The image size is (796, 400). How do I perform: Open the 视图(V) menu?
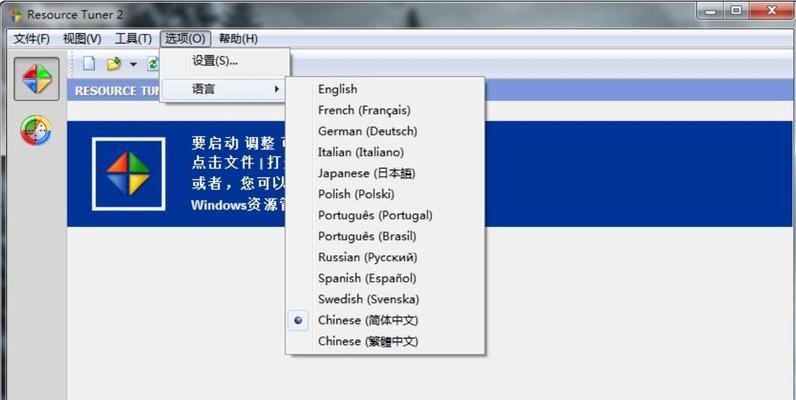click(x=82, y=39)
